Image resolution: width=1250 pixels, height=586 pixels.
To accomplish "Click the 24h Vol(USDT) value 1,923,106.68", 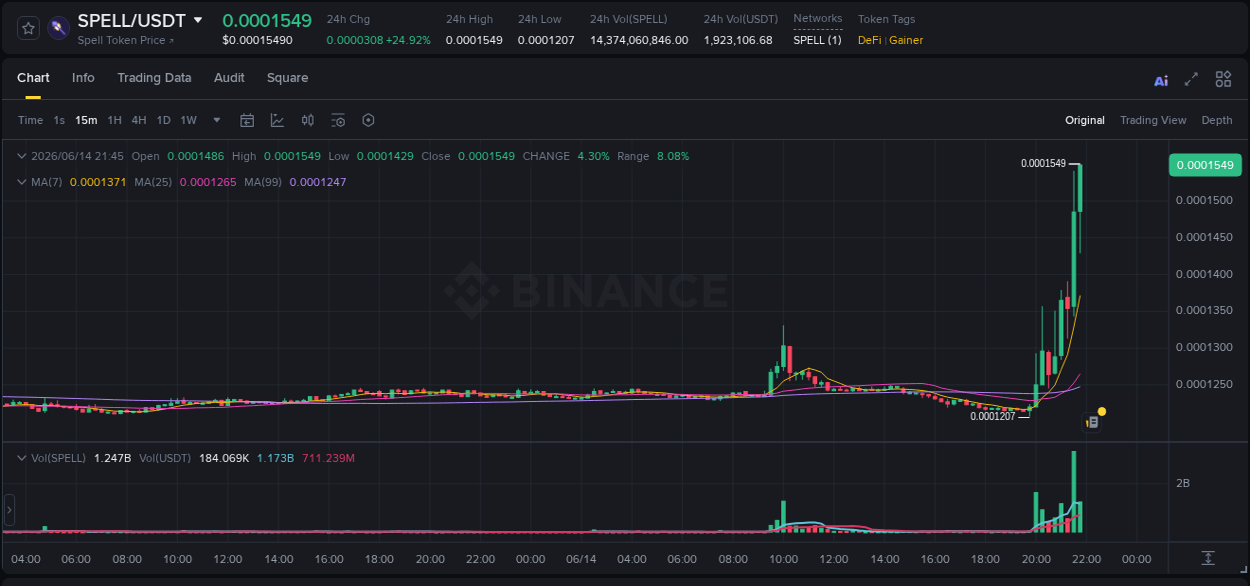I will pyautogui.click(x=738, y=40).
